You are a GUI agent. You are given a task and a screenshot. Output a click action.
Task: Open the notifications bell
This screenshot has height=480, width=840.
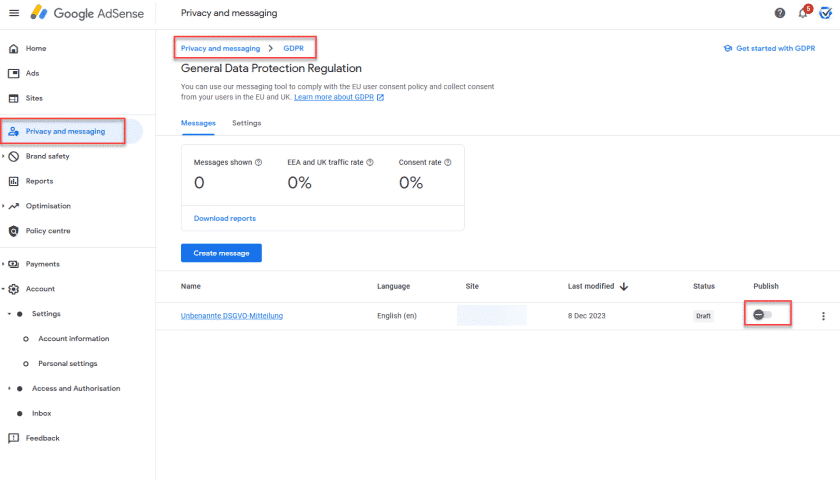tap(803, 13)
